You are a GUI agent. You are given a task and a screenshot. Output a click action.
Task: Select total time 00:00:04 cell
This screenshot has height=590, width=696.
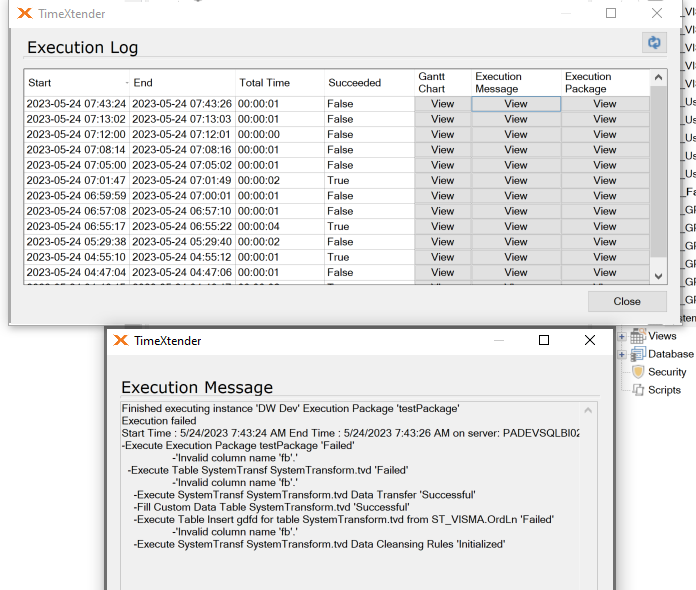pyautogui.click(x=280, y=226)
